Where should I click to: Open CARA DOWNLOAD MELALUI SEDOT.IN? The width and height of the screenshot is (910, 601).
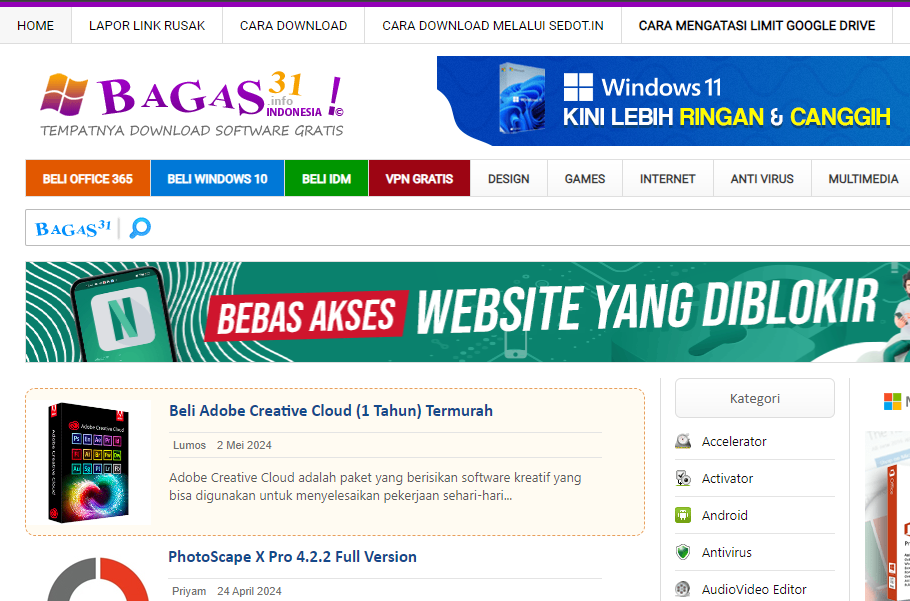[x=493, y=26]
